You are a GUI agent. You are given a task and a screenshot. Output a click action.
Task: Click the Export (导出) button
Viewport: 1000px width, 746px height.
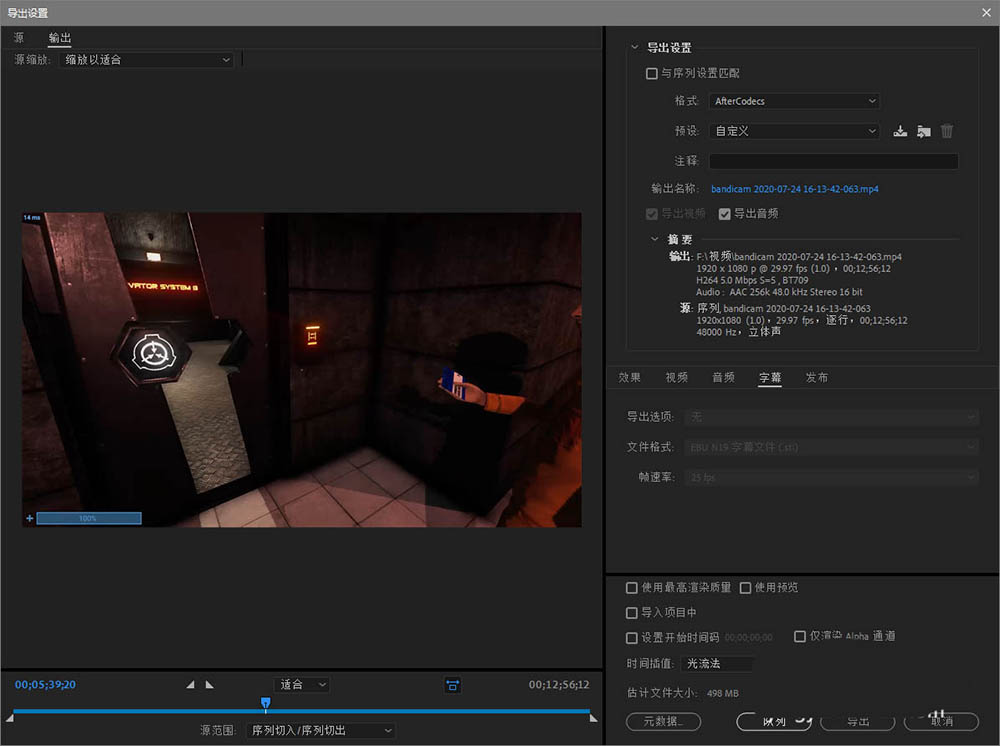tap(858, 722)
